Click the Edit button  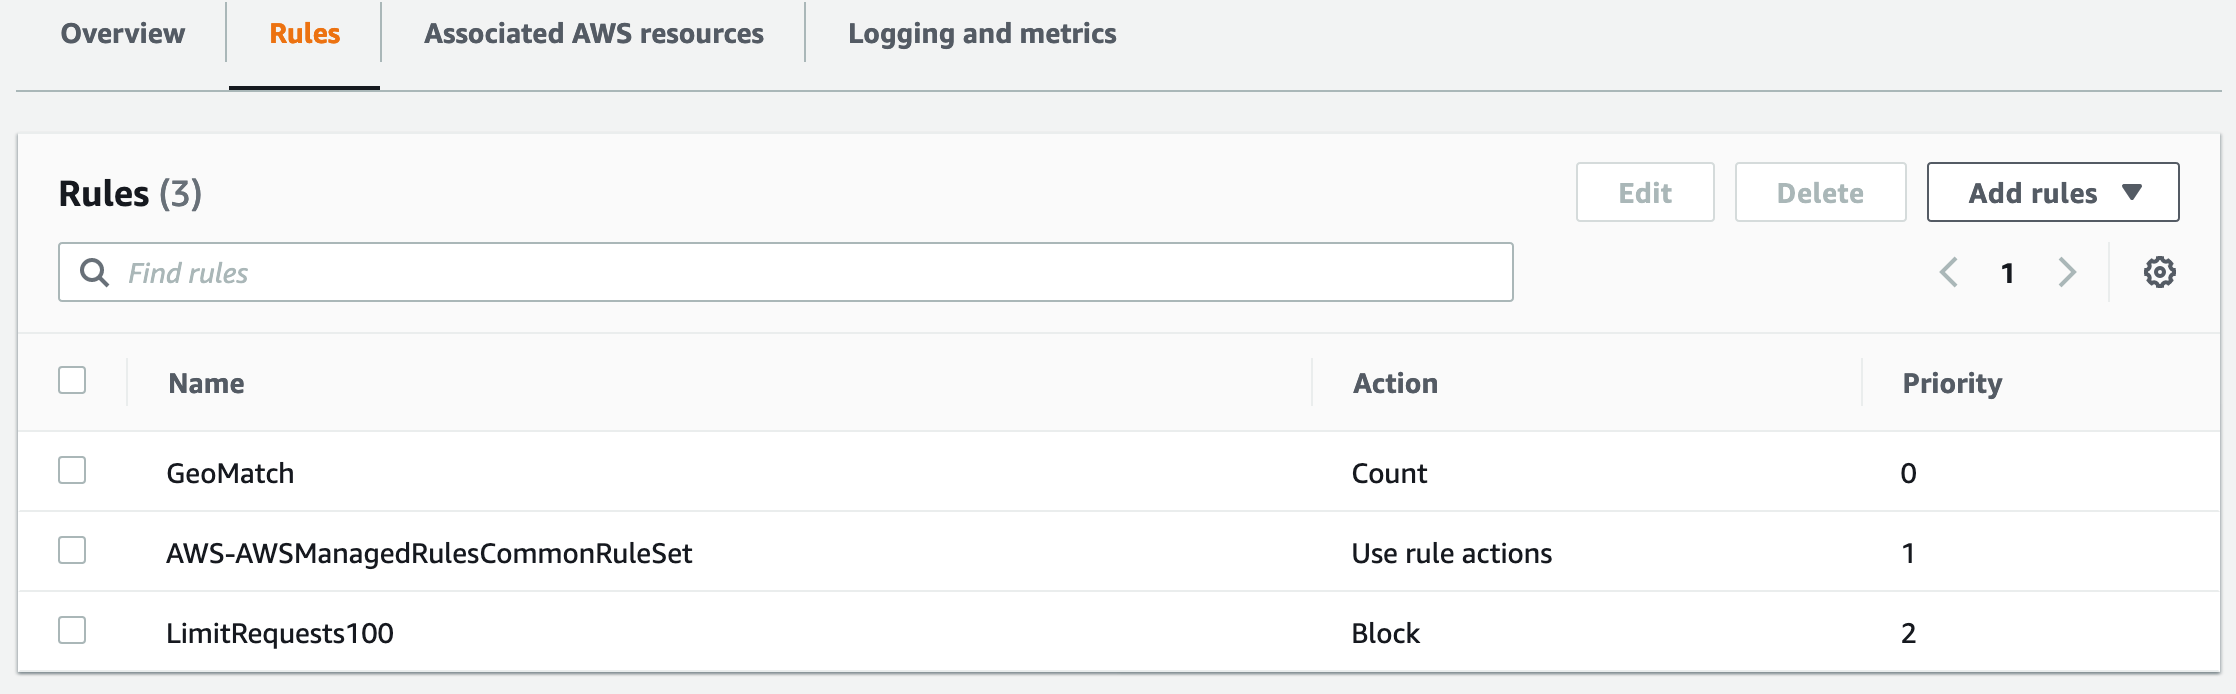point(1645,192)
